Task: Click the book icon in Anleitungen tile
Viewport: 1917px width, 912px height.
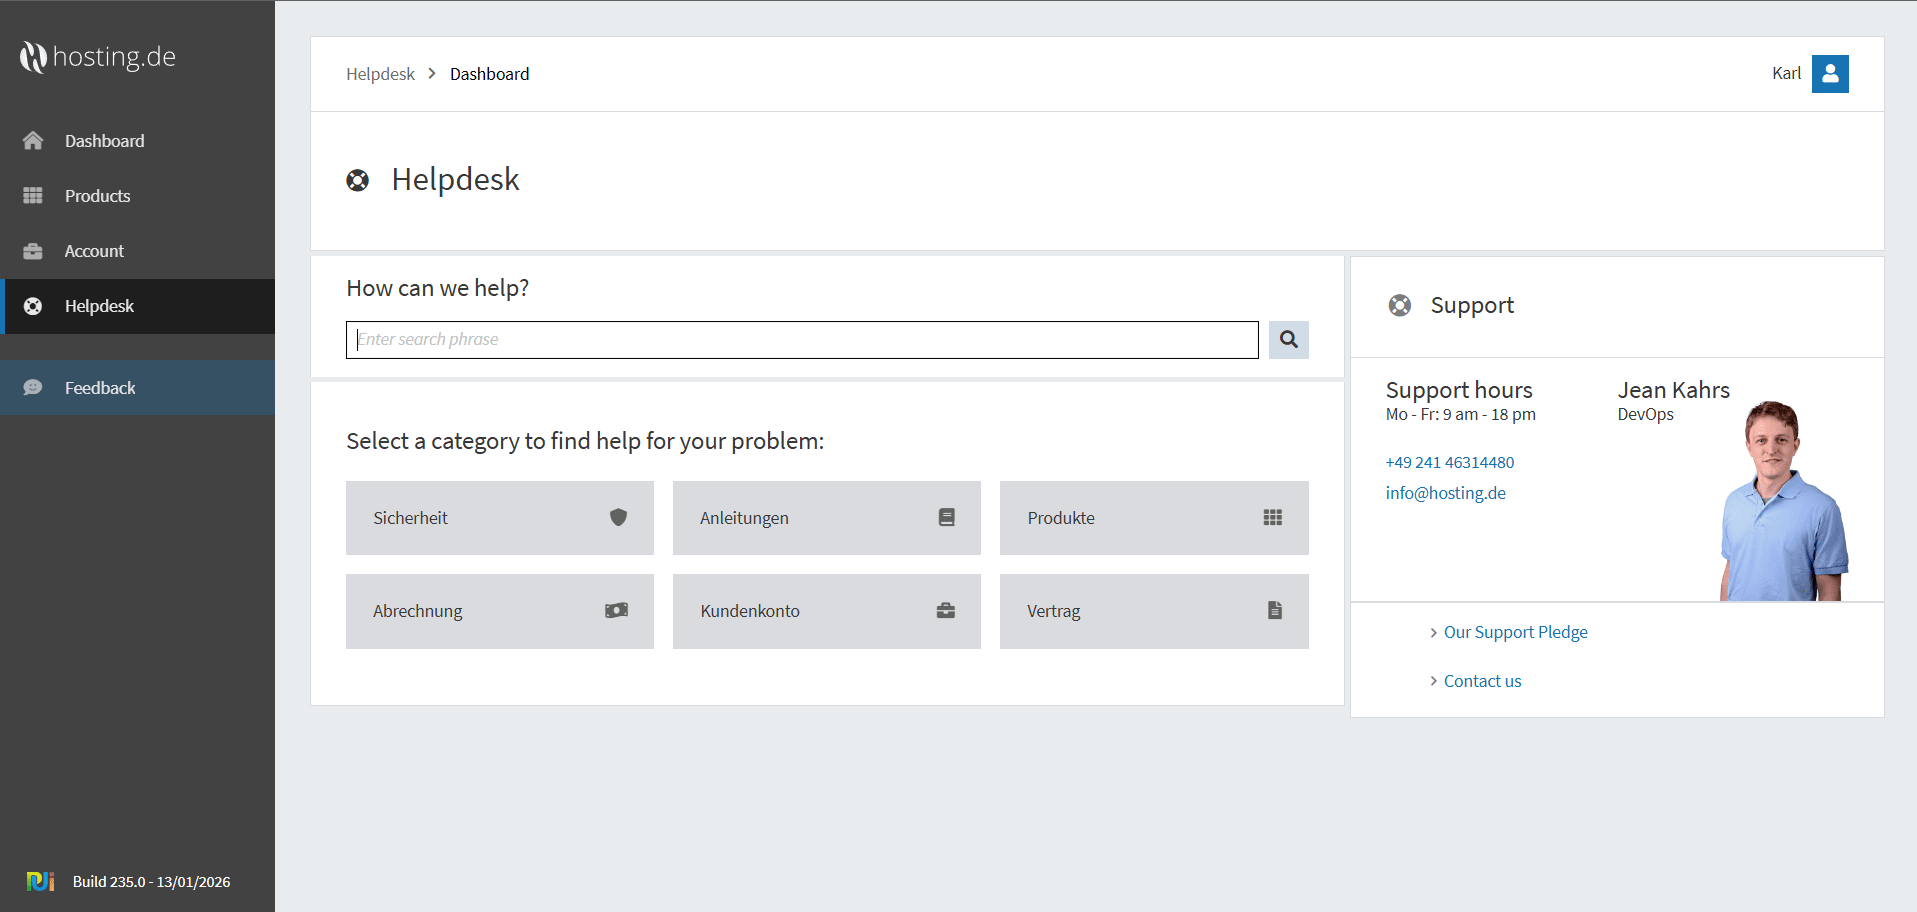Action: pyautogui.click(x=946, y=517)
